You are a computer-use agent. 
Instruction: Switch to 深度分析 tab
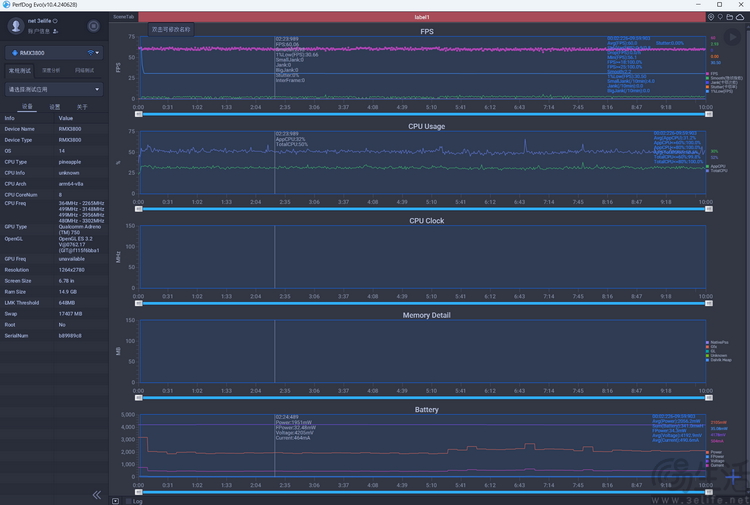51,70
